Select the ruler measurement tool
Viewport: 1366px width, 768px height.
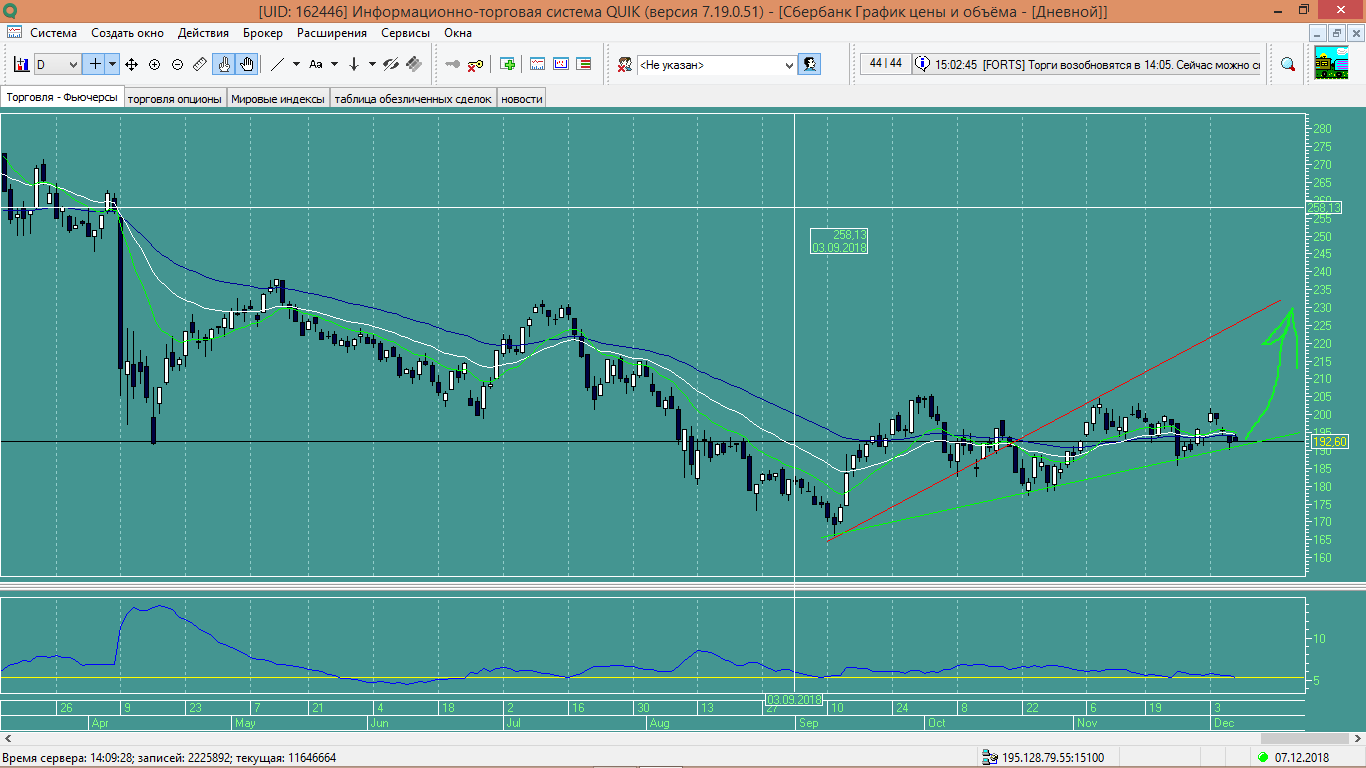200,64
